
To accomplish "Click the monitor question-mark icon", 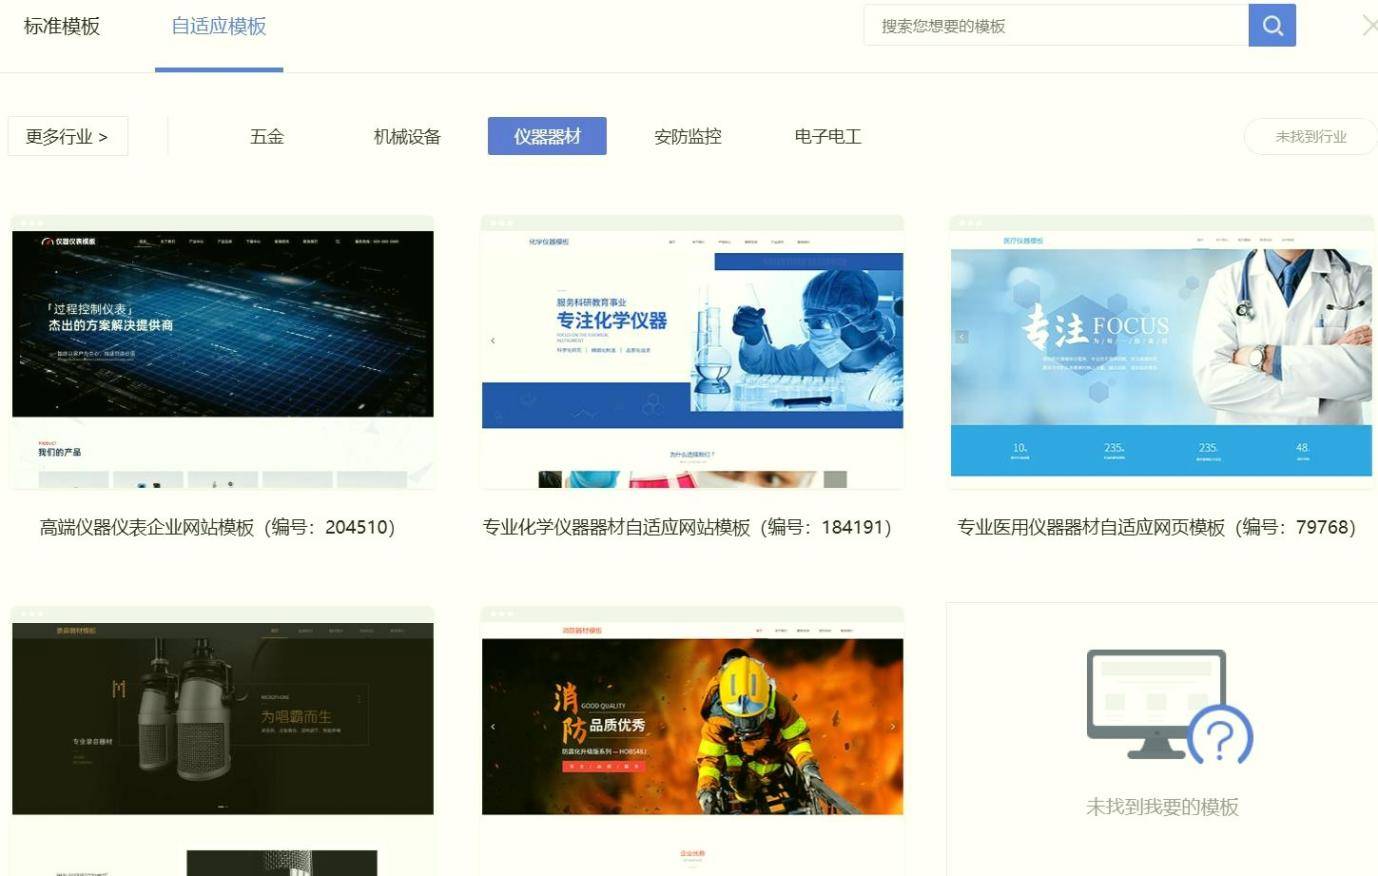I will [1168, 706].
